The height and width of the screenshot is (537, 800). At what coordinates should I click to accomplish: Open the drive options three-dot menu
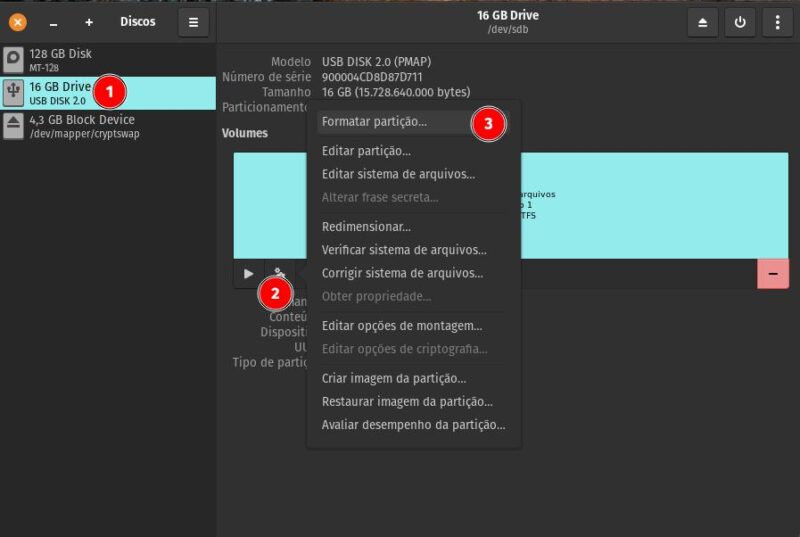coord(777,22)
